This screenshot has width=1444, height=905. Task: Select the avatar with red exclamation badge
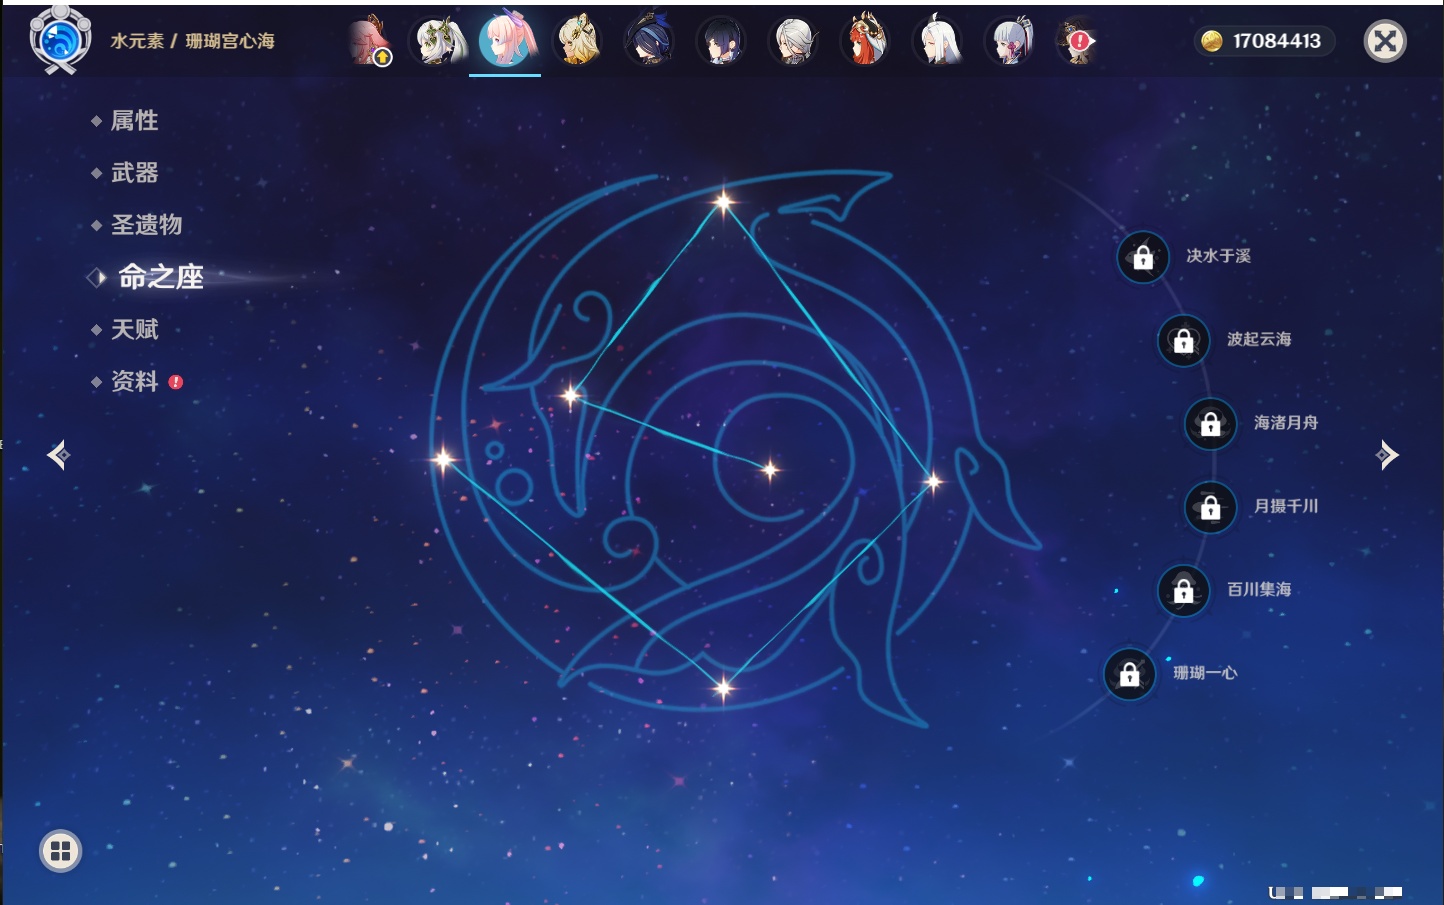point(1078,41)
